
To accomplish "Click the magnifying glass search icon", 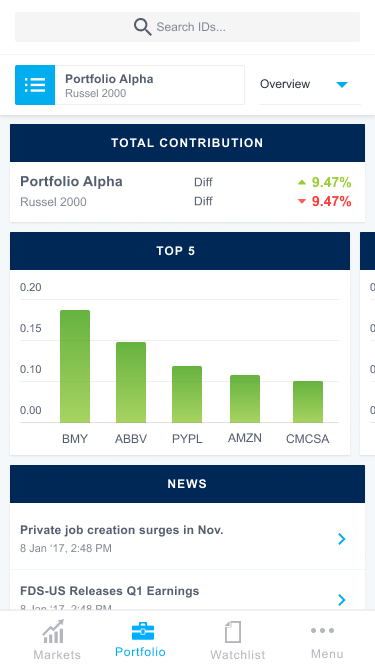I will coord(142,27).
